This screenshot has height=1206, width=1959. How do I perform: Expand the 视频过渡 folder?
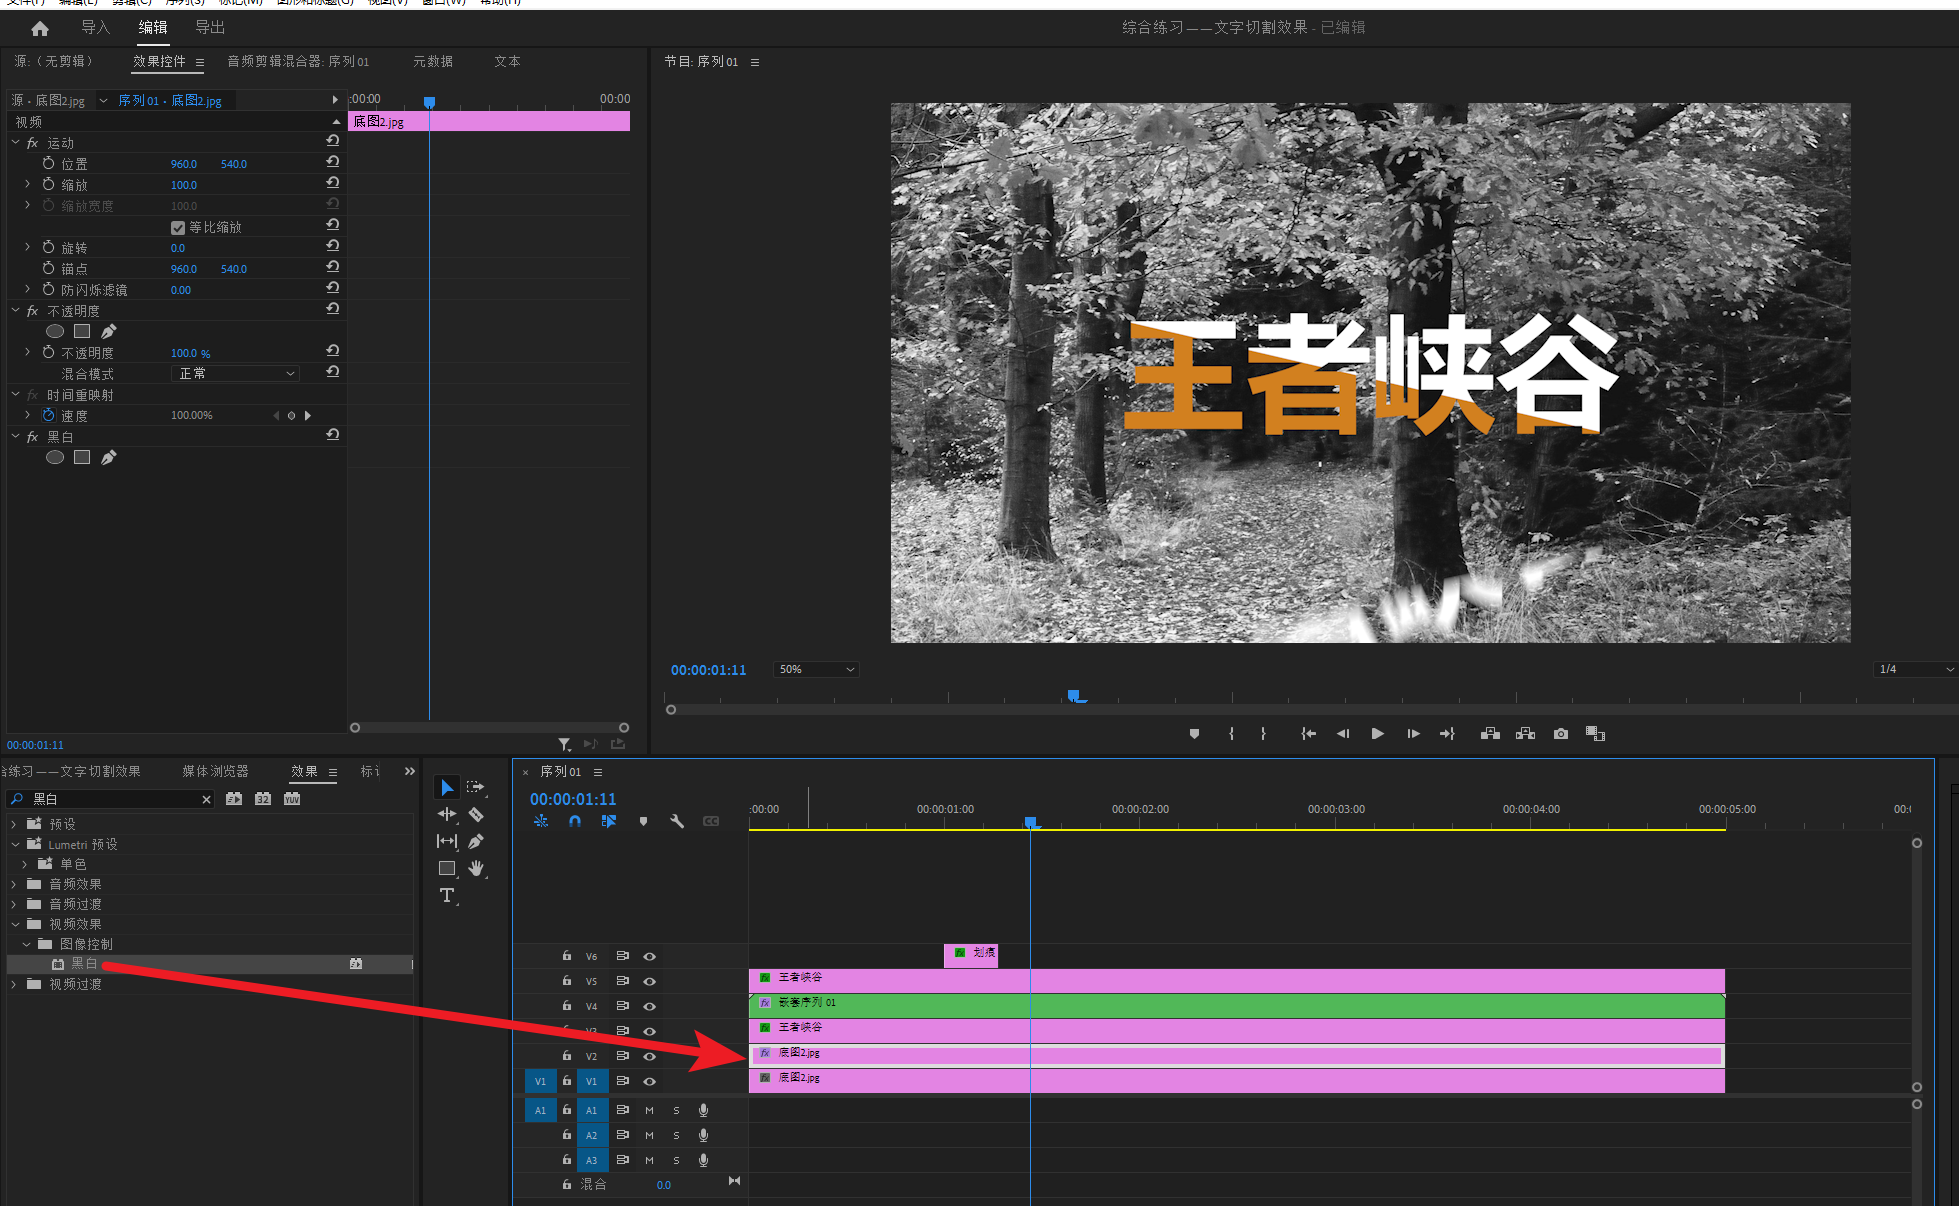point(14,984)
